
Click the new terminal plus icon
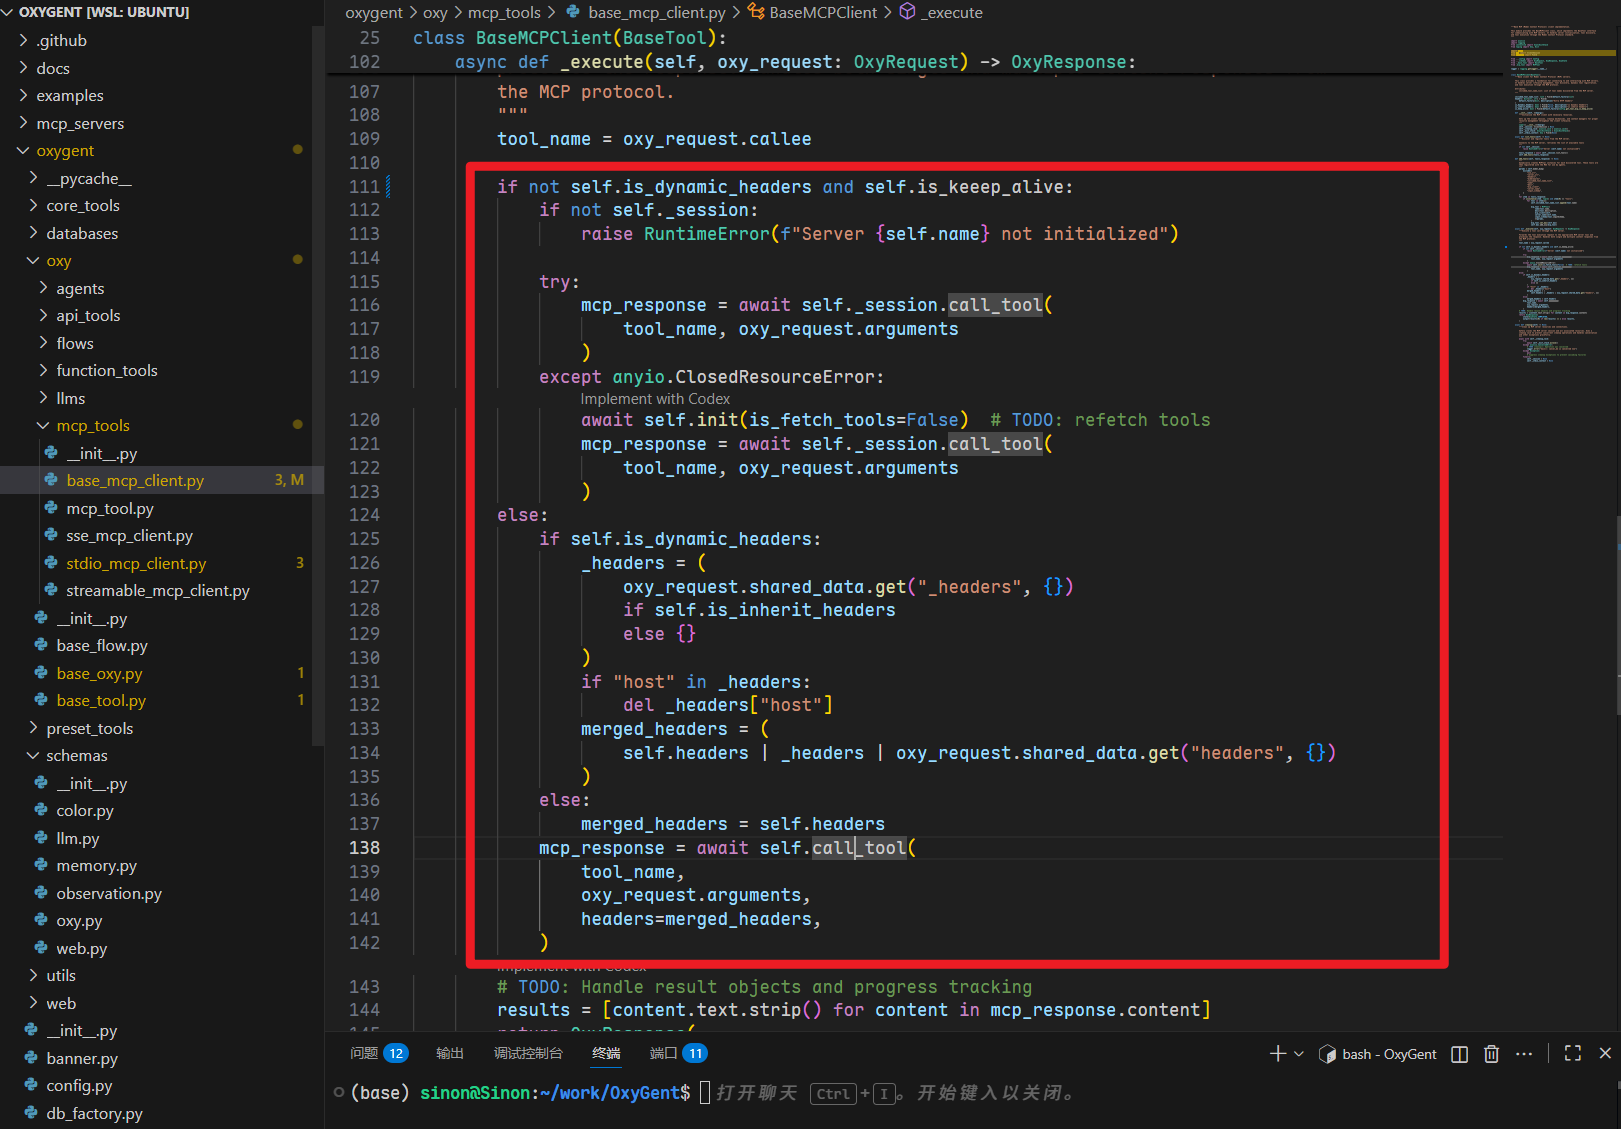coord(1277,1054)
